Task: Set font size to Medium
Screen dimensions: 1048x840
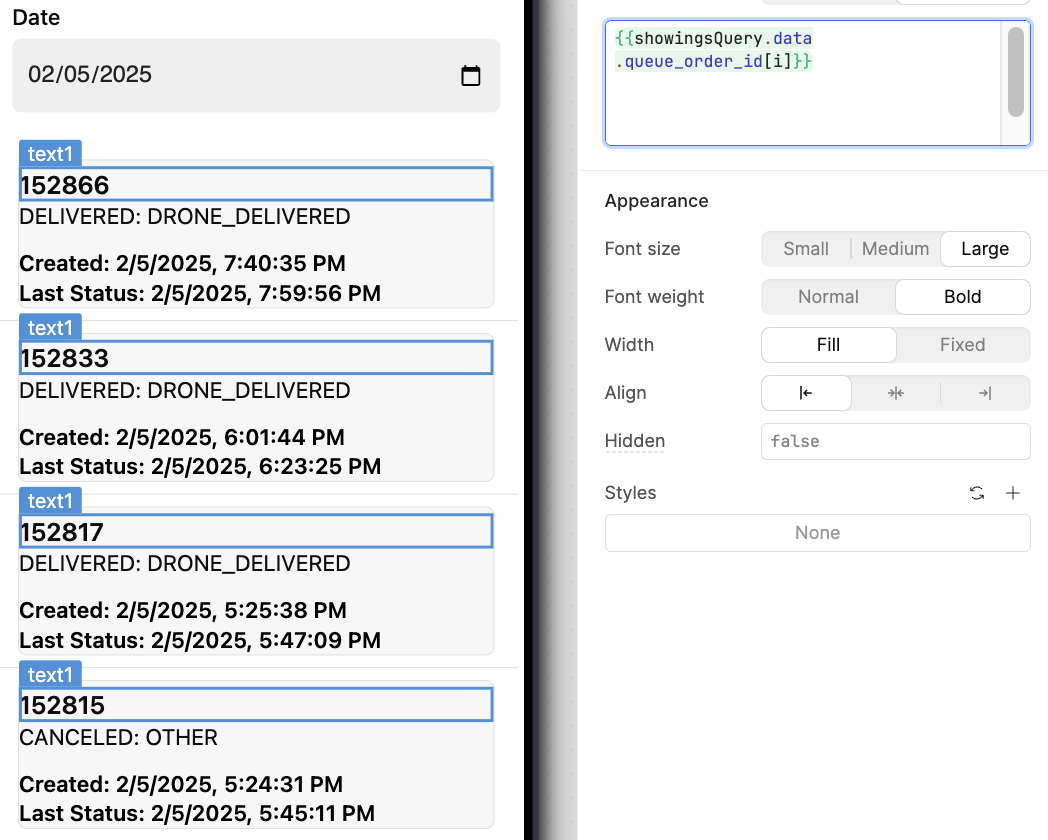Action: pyautogui.click(x=895, y=249)
